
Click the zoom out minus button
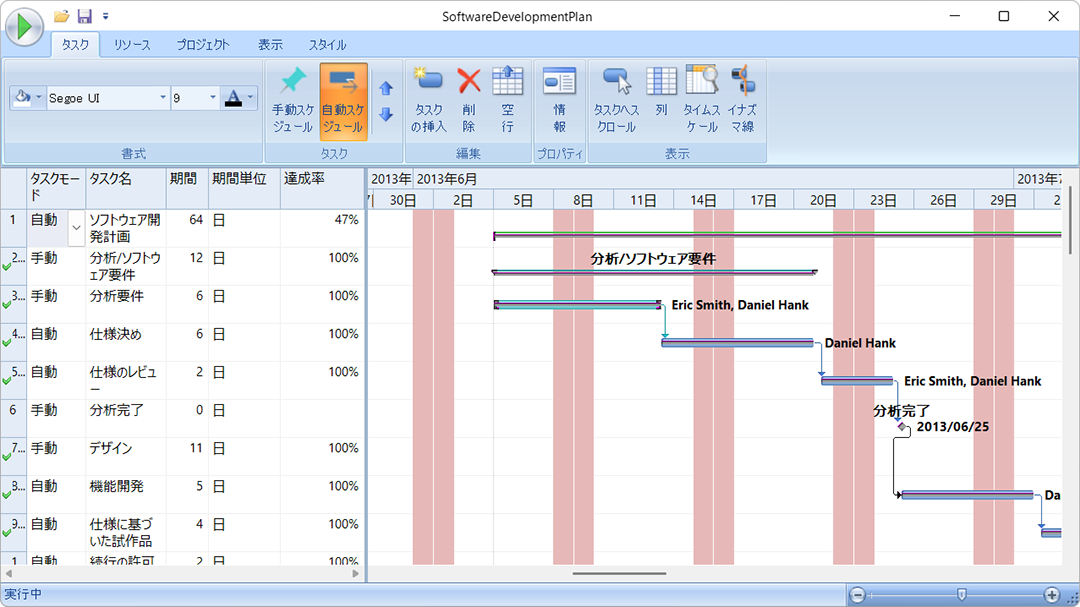pyautogui.click(x=858, y=595)
